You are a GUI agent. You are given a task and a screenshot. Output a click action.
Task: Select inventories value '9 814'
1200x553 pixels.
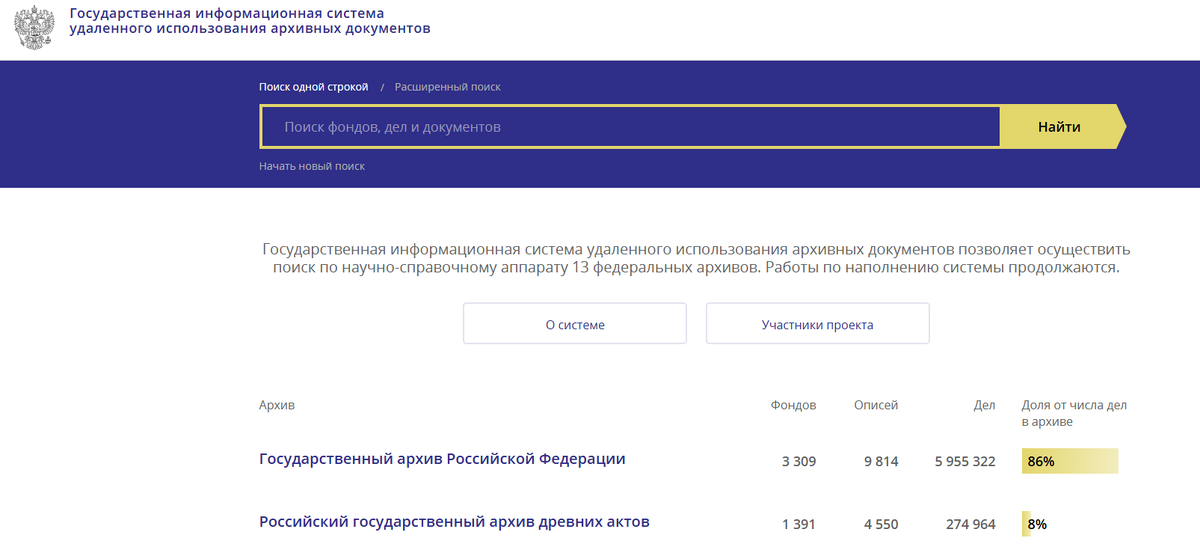882,461
